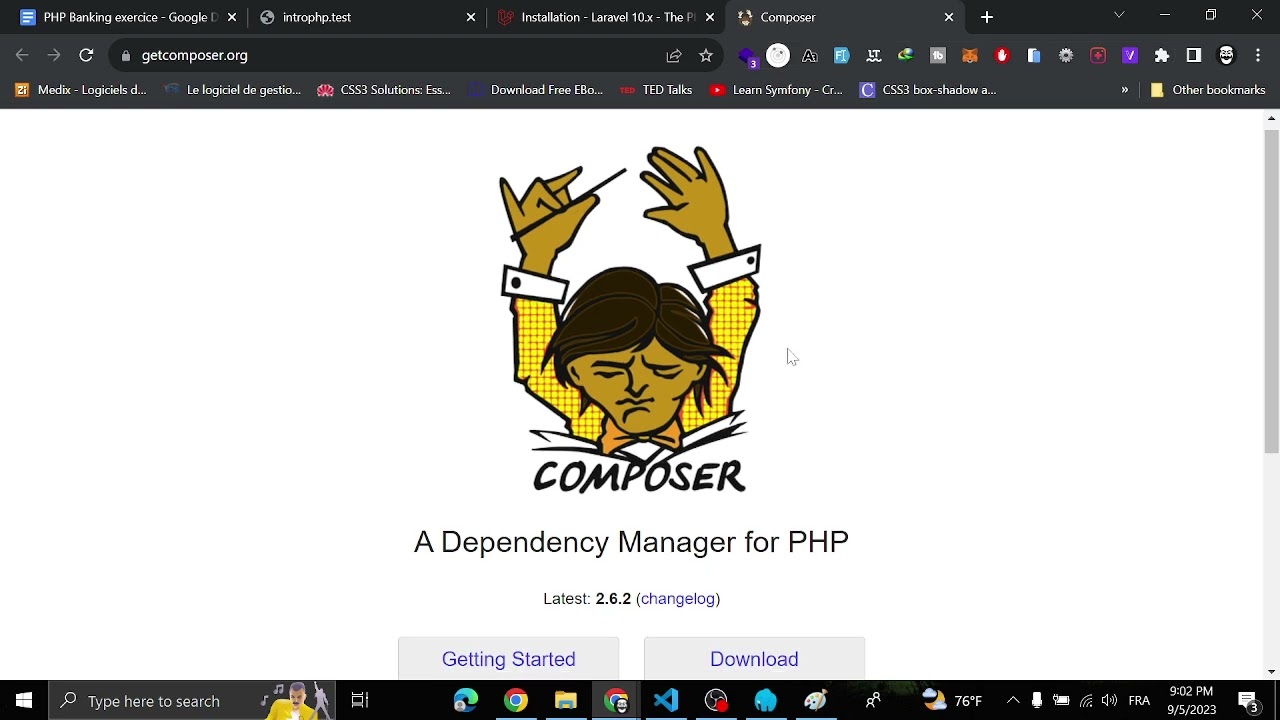Open the red hand ad blocker extension
This screenshot has height=720, width=1280.
pyautogui.click(x=1002, y=56)
